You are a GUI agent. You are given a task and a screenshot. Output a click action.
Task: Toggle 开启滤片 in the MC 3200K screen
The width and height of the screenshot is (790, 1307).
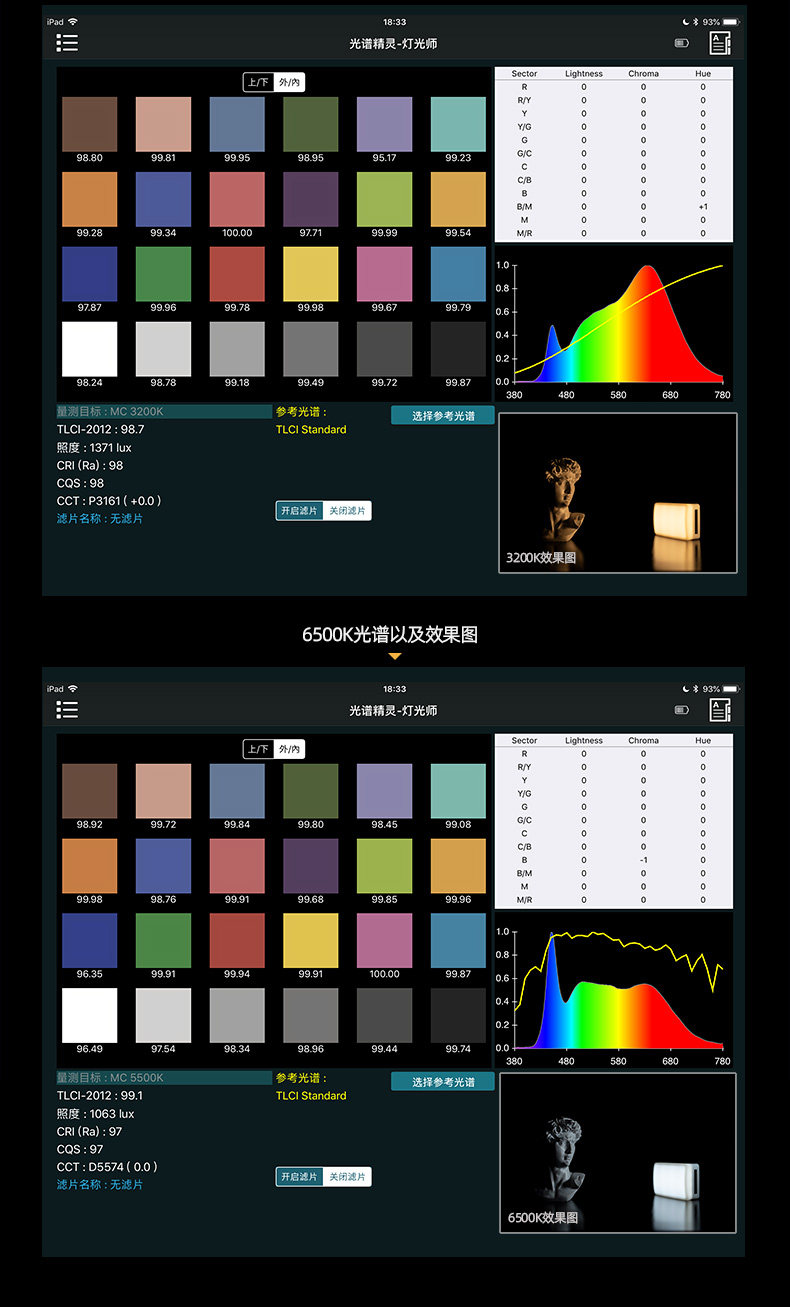[x=300, y=511]
